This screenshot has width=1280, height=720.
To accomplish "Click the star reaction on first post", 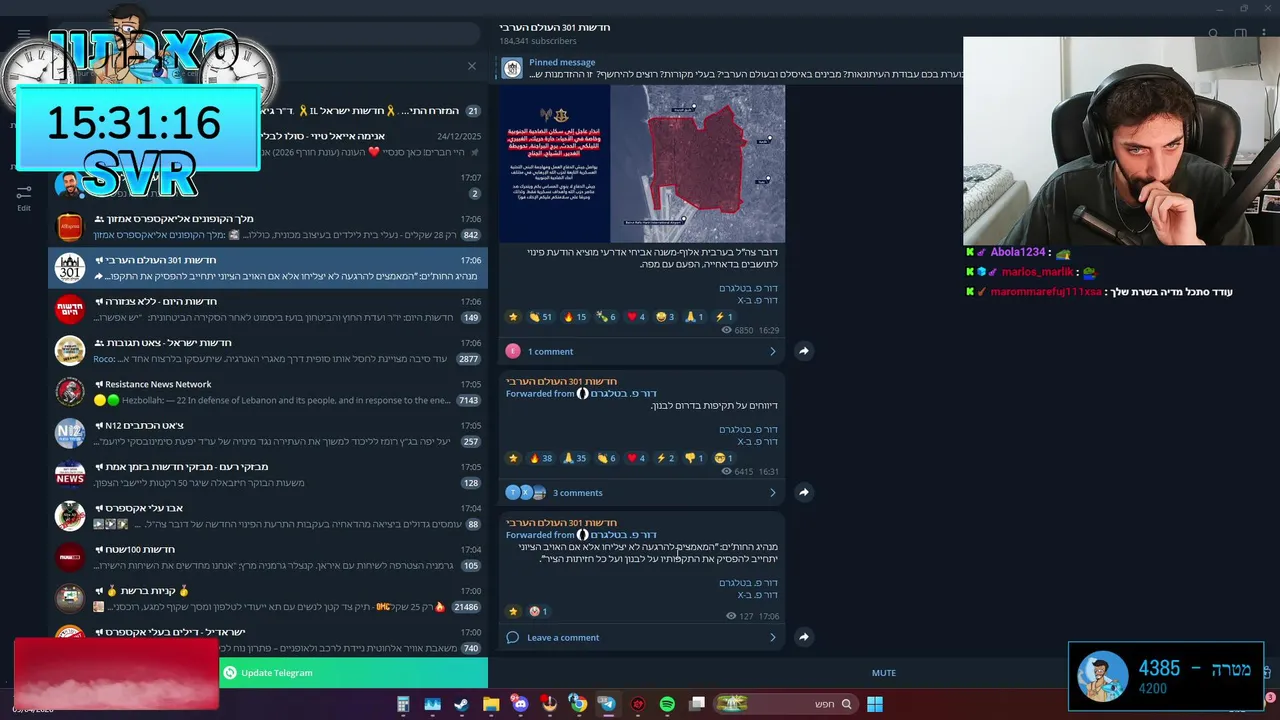I will (x=513, y=317).
